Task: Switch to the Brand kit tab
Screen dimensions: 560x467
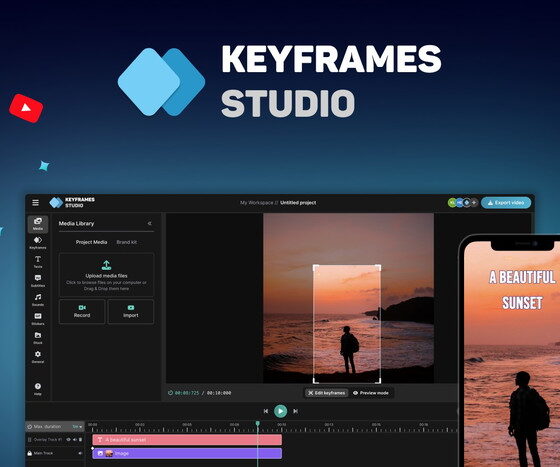Action: point(127,242)
